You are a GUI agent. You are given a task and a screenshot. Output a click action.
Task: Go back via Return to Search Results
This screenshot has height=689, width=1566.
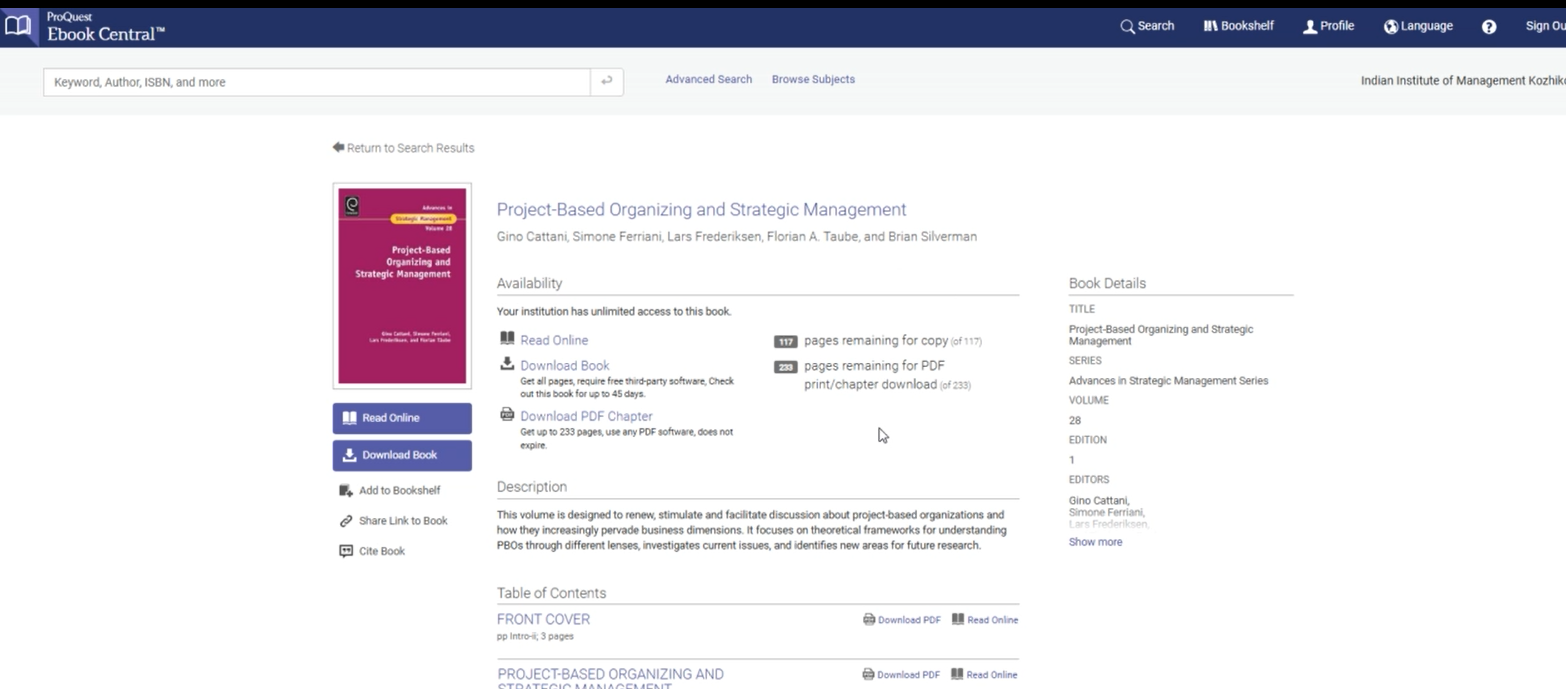(404, 148)
